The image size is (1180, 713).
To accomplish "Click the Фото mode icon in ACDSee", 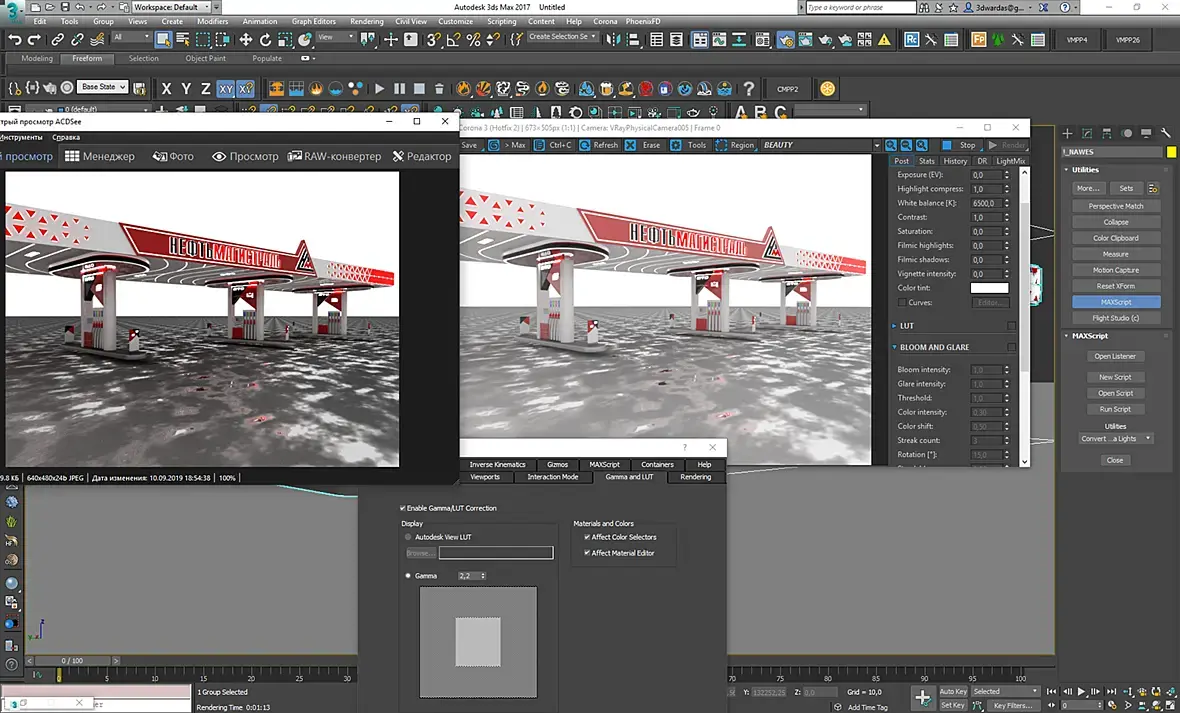I will (x=159, y=156).
